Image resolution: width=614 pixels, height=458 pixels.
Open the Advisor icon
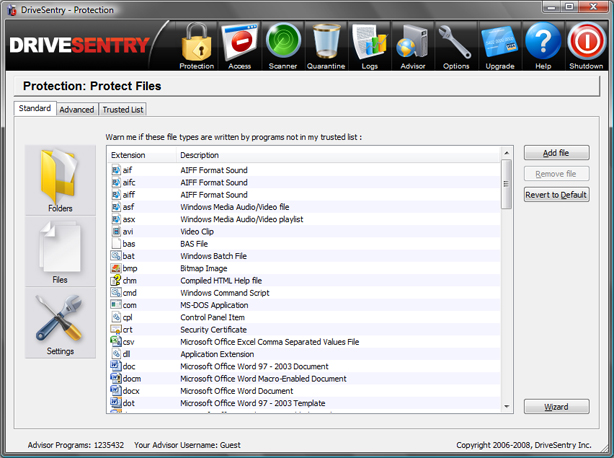[412, 46]
